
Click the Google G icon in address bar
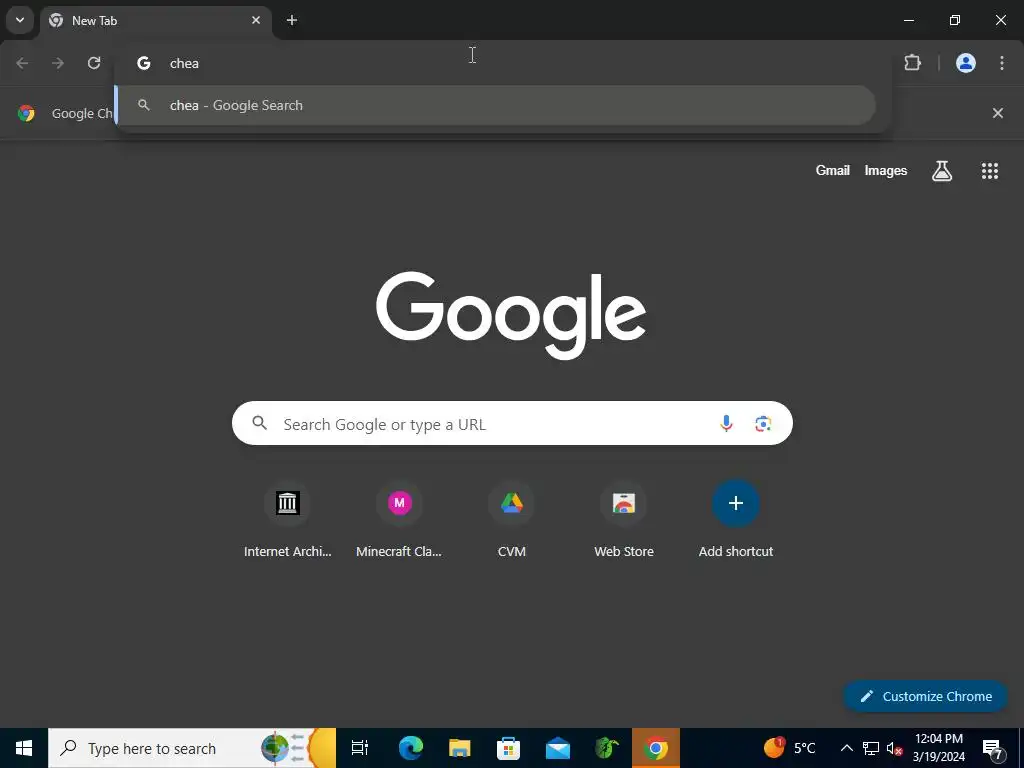pyautogui.click(x=144, y=63)
